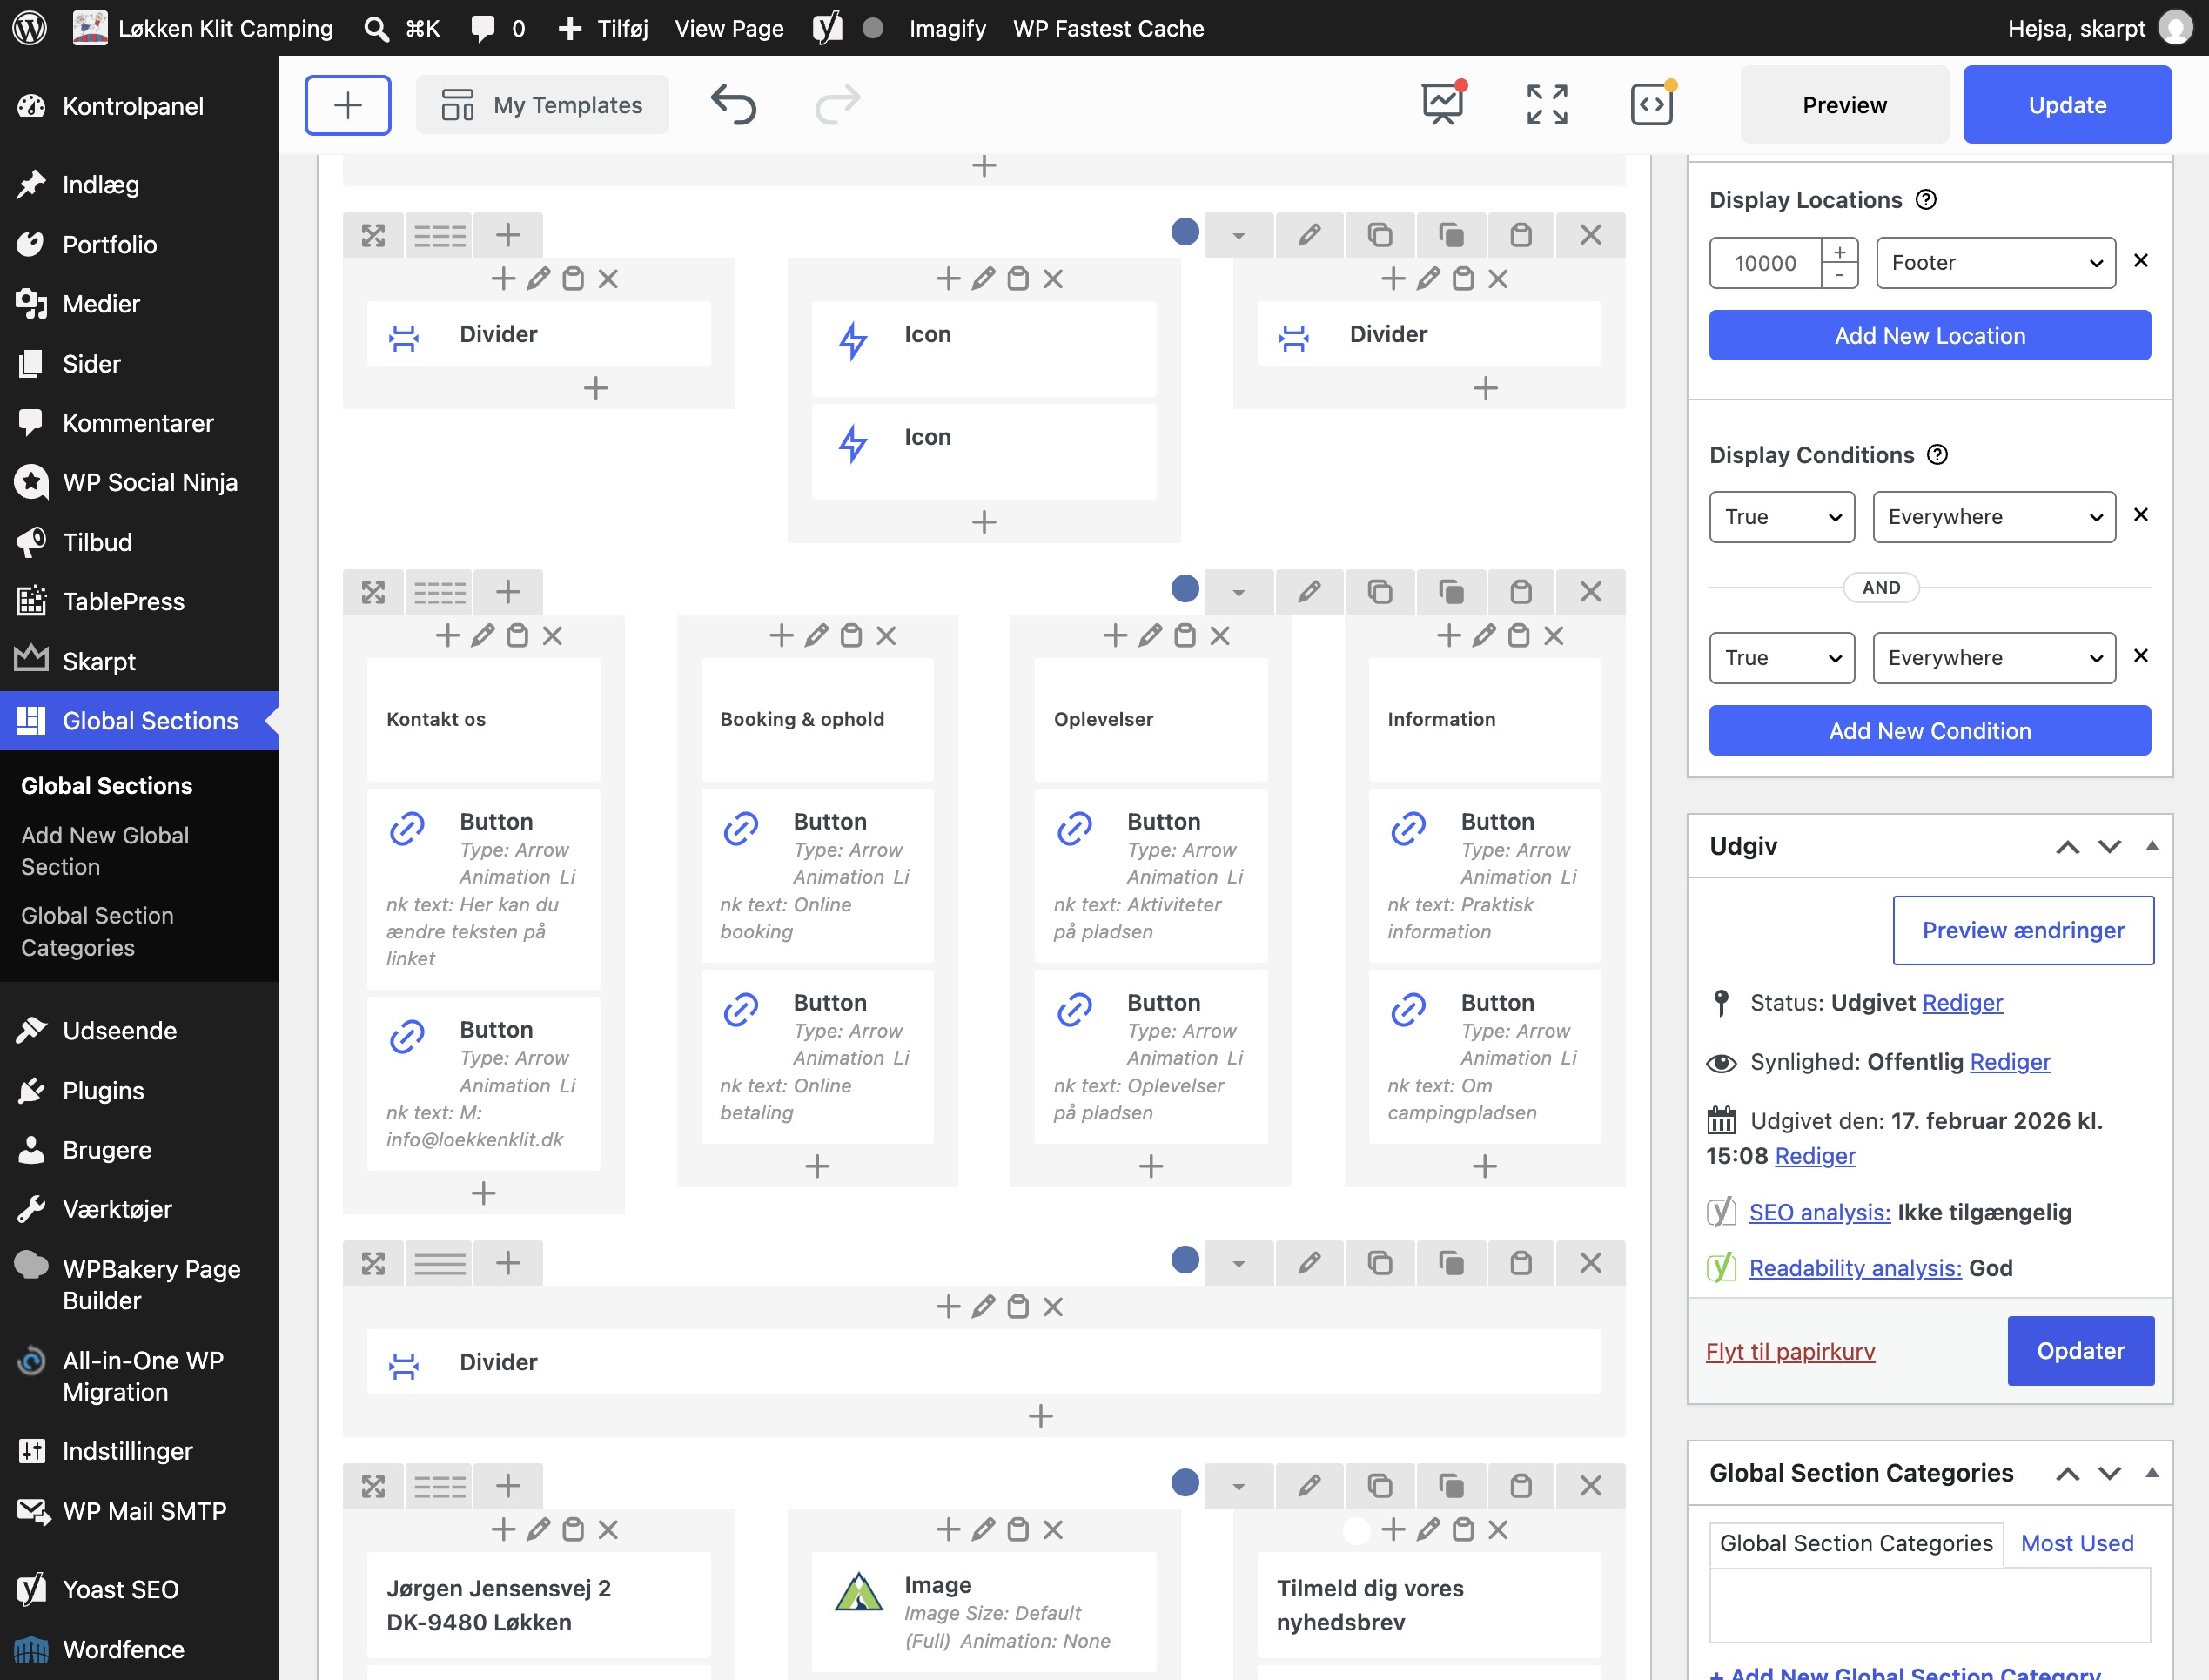Open the Footer location dropdown
This screenshot has width=2209, height=1680.
1995,262
